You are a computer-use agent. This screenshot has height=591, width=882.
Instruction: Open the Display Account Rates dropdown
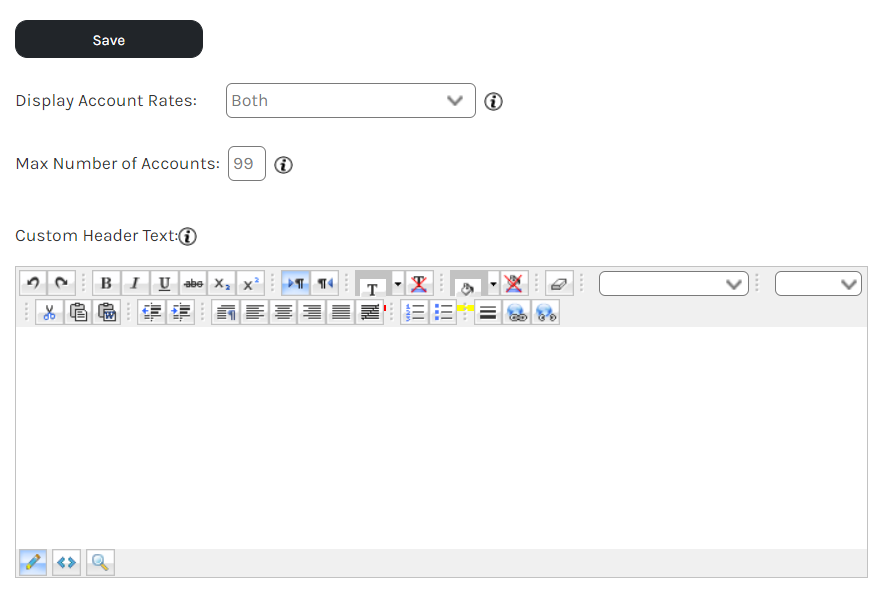[x=350, y=101]
